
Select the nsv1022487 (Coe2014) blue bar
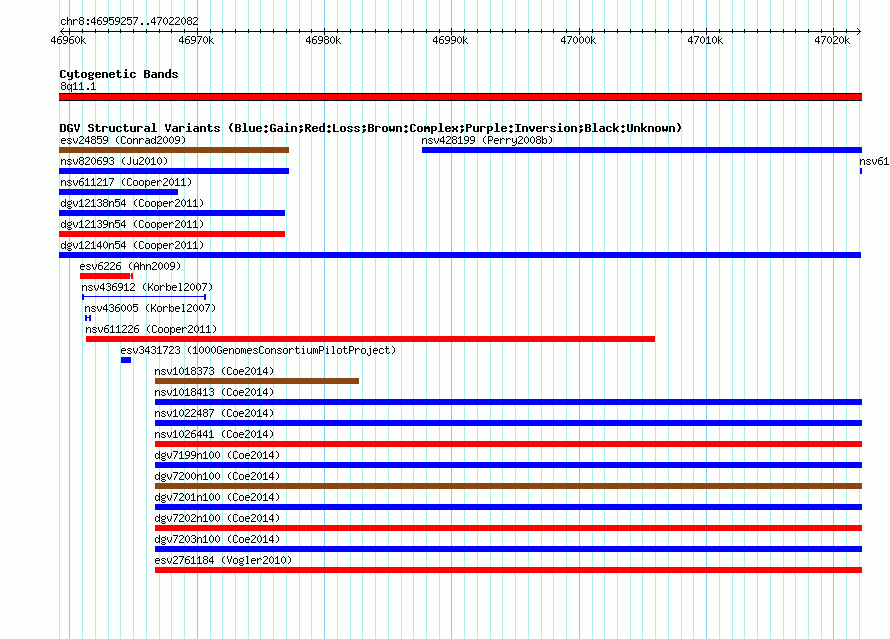509,423
